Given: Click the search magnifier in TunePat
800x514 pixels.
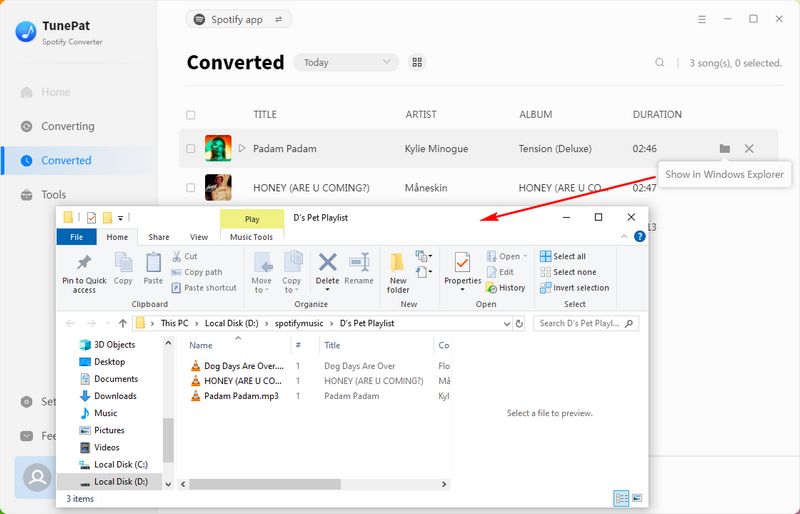Looking at the screenshot, I should (660, 63).
